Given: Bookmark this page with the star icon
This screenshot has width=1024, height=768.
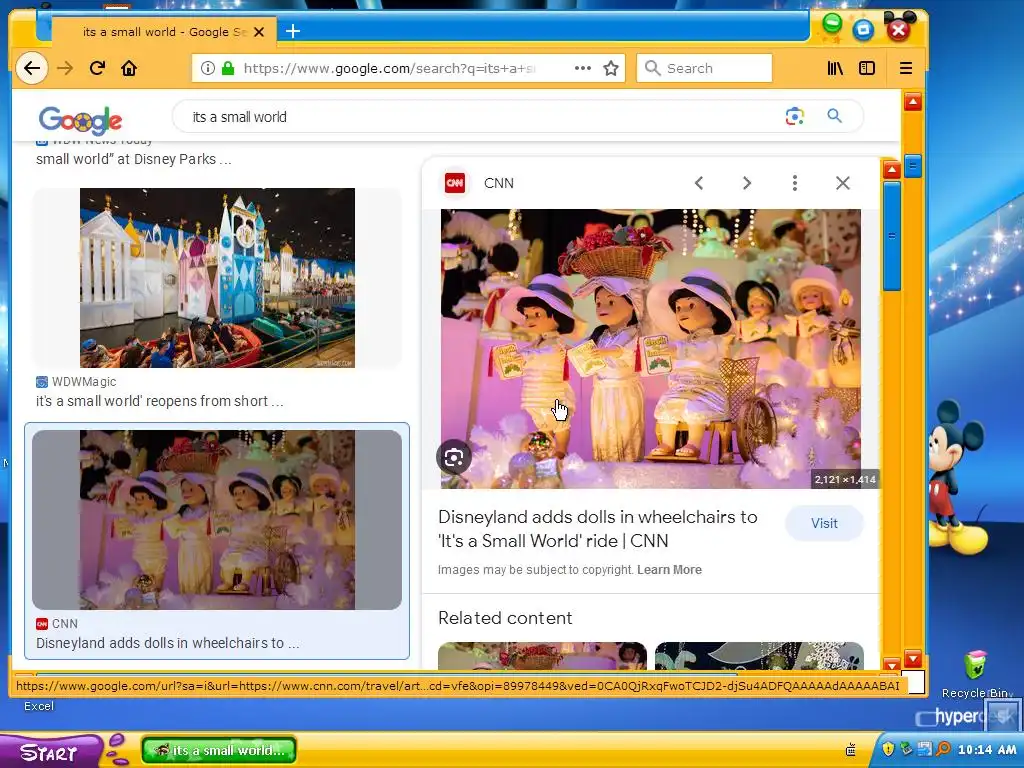Looking at the screenshot, I should click(x=611, y=68).
